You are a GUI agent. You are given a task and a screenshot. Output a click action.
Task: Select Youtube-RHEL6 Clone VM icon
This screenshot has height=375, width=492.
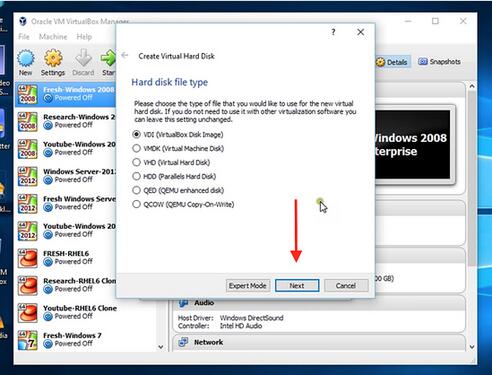coord(28,313)
